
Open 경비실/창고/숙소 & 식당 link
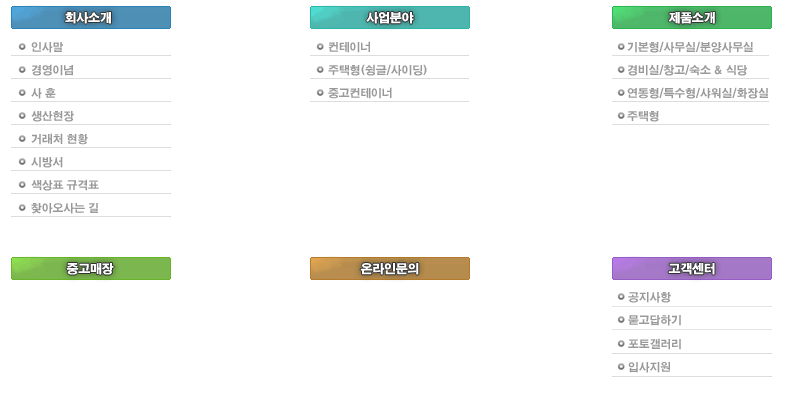pyautogui.click(x=687, y=70)
